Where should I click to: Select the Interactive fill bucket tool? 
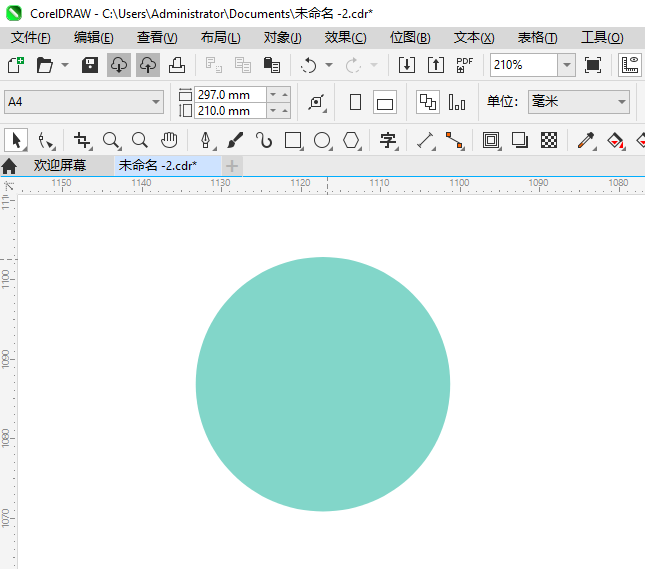(615, 140)
